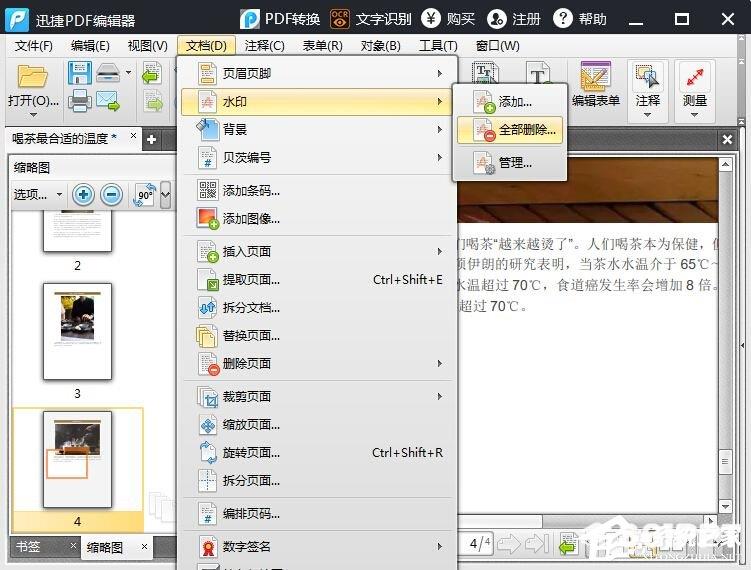
Task: Close the document pane with X
Action: (x=727, y=139)
